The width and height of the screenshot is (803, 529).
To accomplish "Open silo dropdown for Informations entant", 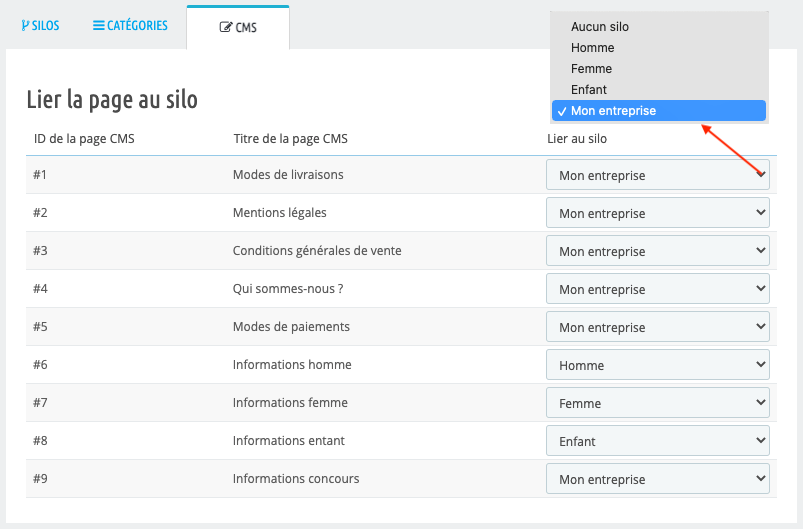I will [658, 440].
